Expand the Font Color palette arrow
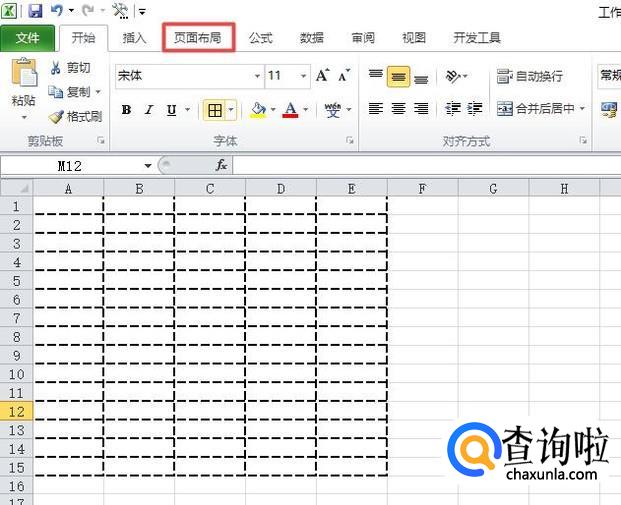 (305, 109)
